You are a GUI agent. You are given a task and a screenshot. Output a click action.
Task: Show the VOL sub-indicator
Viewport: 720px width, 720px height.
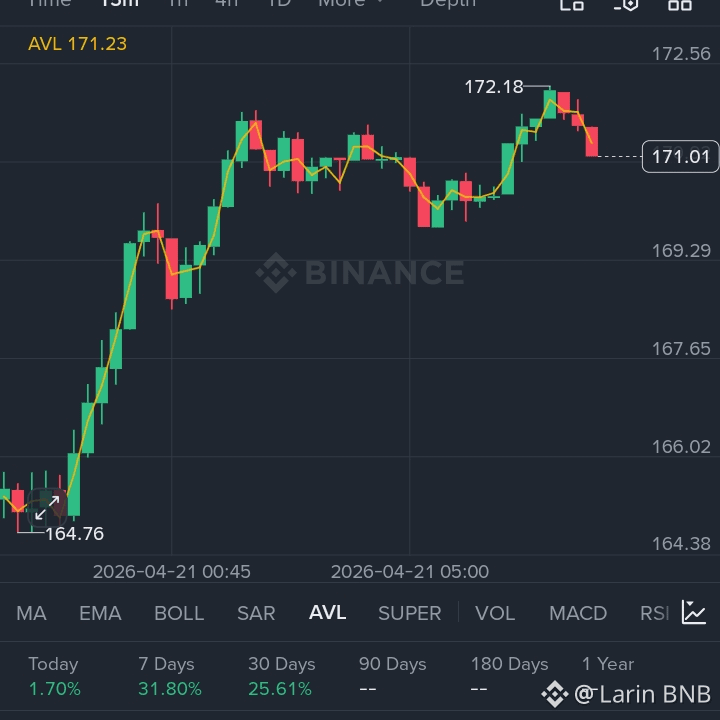coord(495,613)
